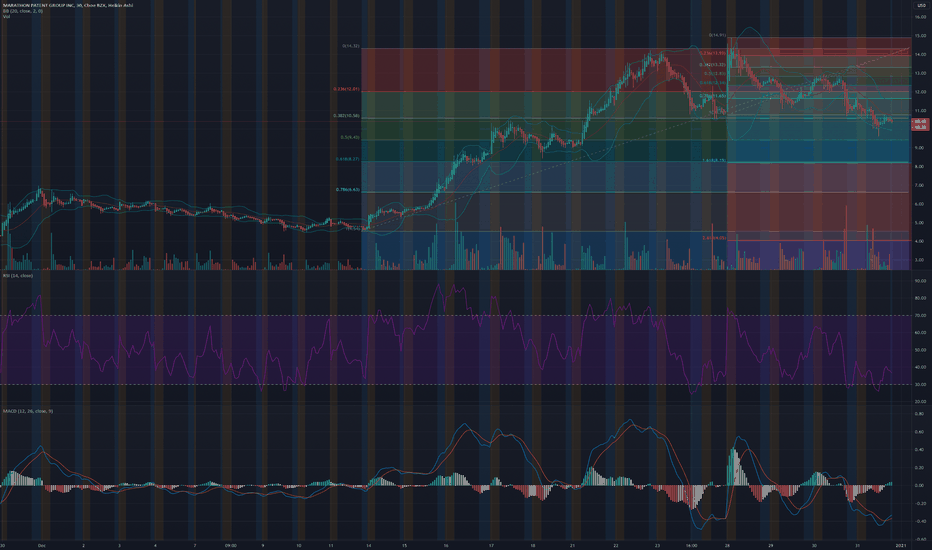
Task: Click the 09:00 label on time axis
Action: pyautogui.click(x=231, y=545)
